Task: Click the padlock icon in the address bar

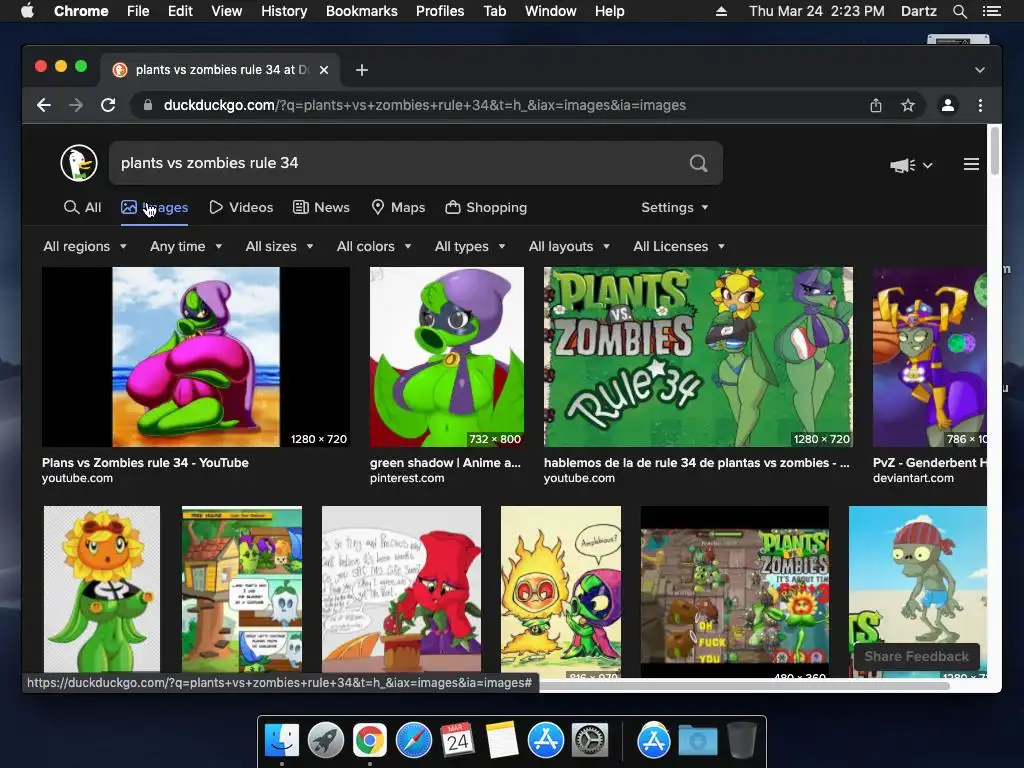Action: click(x=148, y=105)
